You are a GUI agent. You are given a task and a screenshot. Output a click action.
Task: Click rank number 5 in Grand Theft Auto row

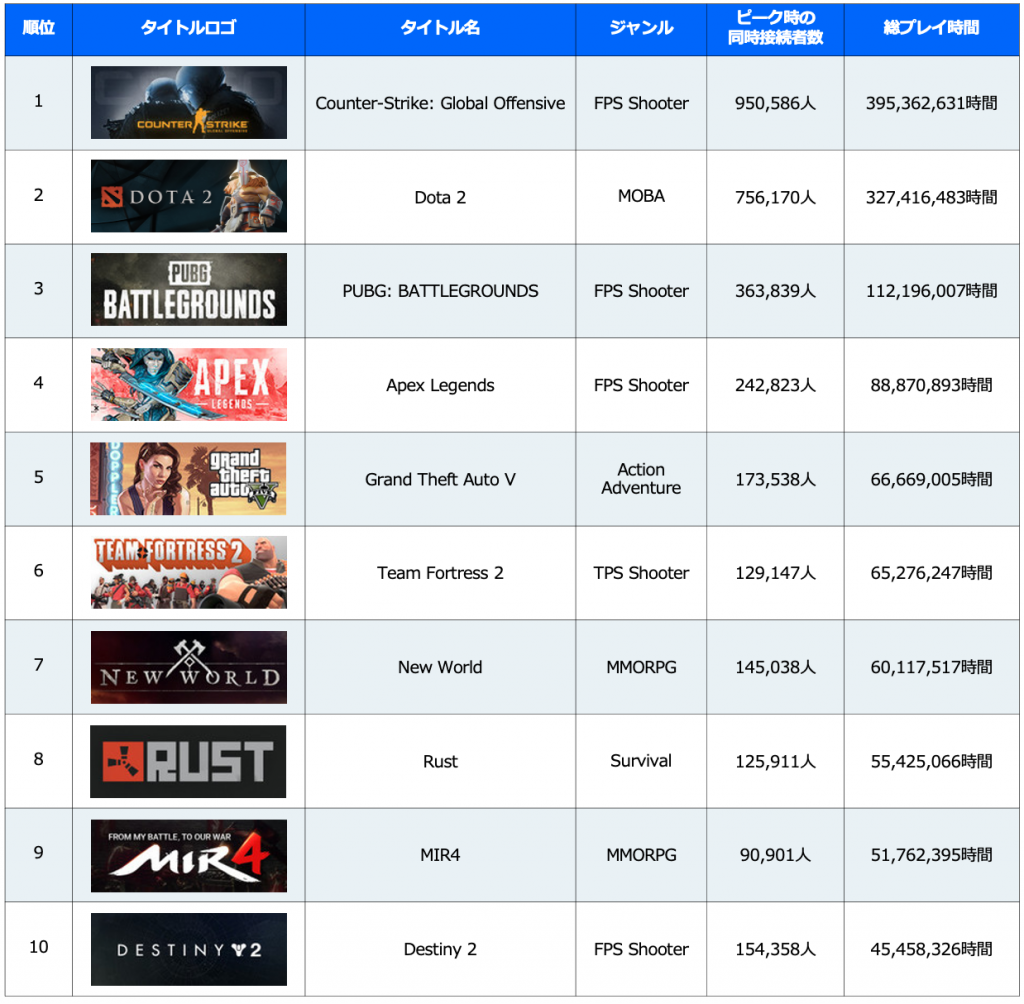(x=39, y=477)
